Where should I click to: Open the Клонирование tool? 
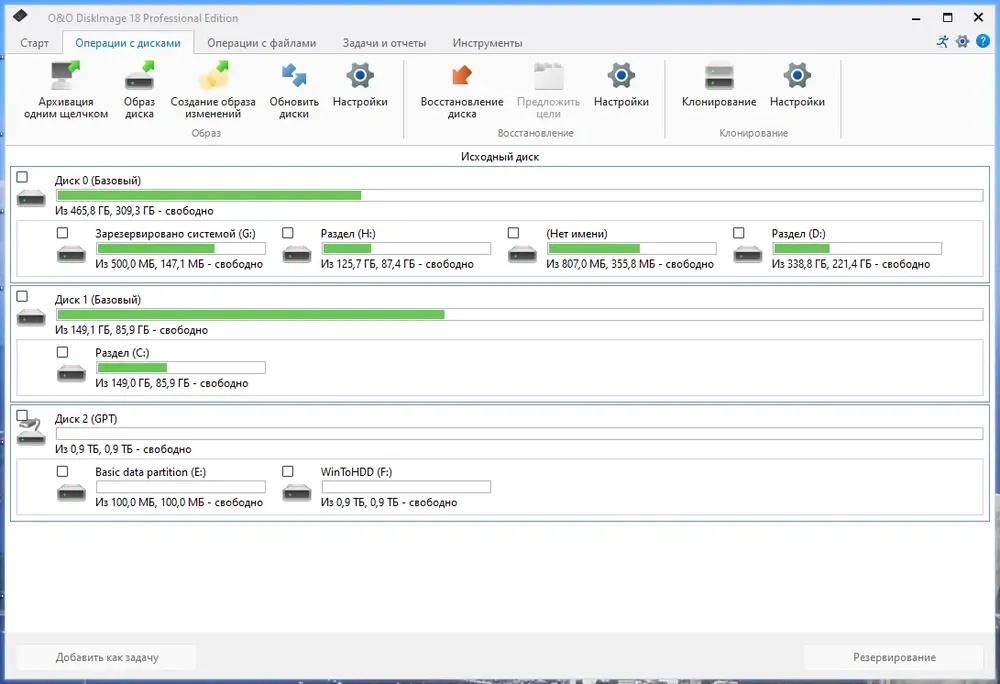click(719, 84)
